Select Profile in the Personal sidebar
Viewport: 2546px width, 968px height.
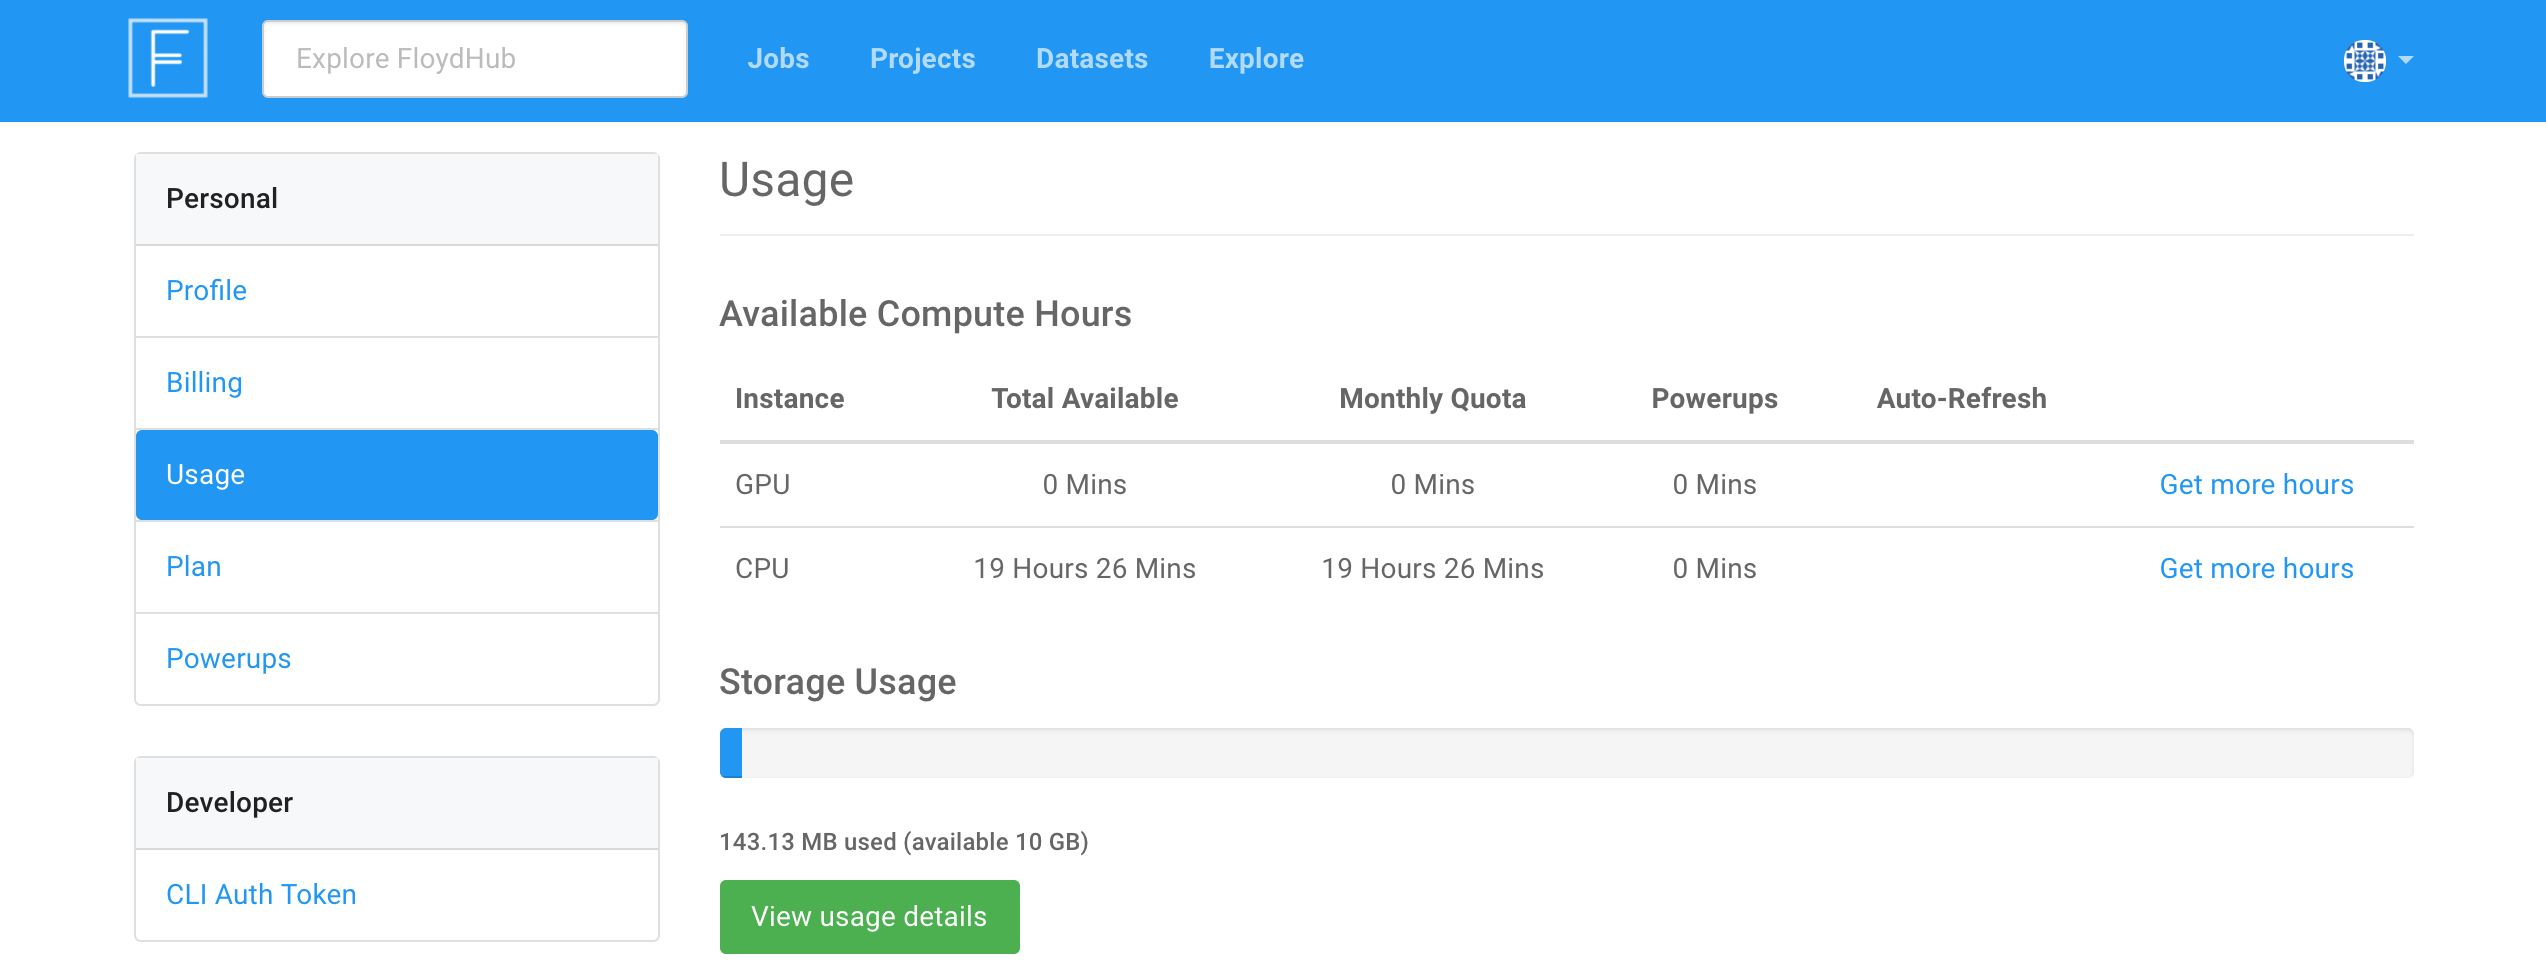tap(206, 291)
